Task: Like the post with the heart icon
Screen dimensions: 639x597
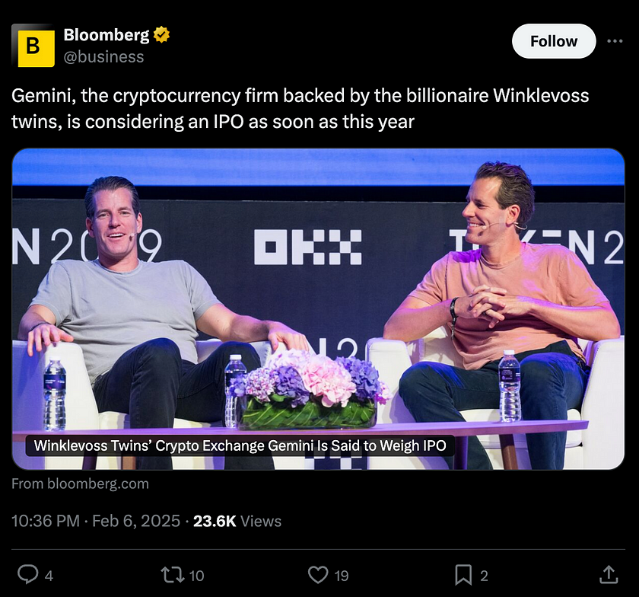Action: pyautogui.click(x=318, y=575)
